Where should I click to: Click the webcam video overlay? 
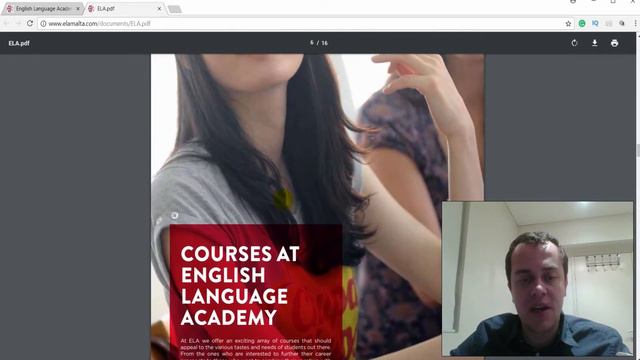point(537,279)
